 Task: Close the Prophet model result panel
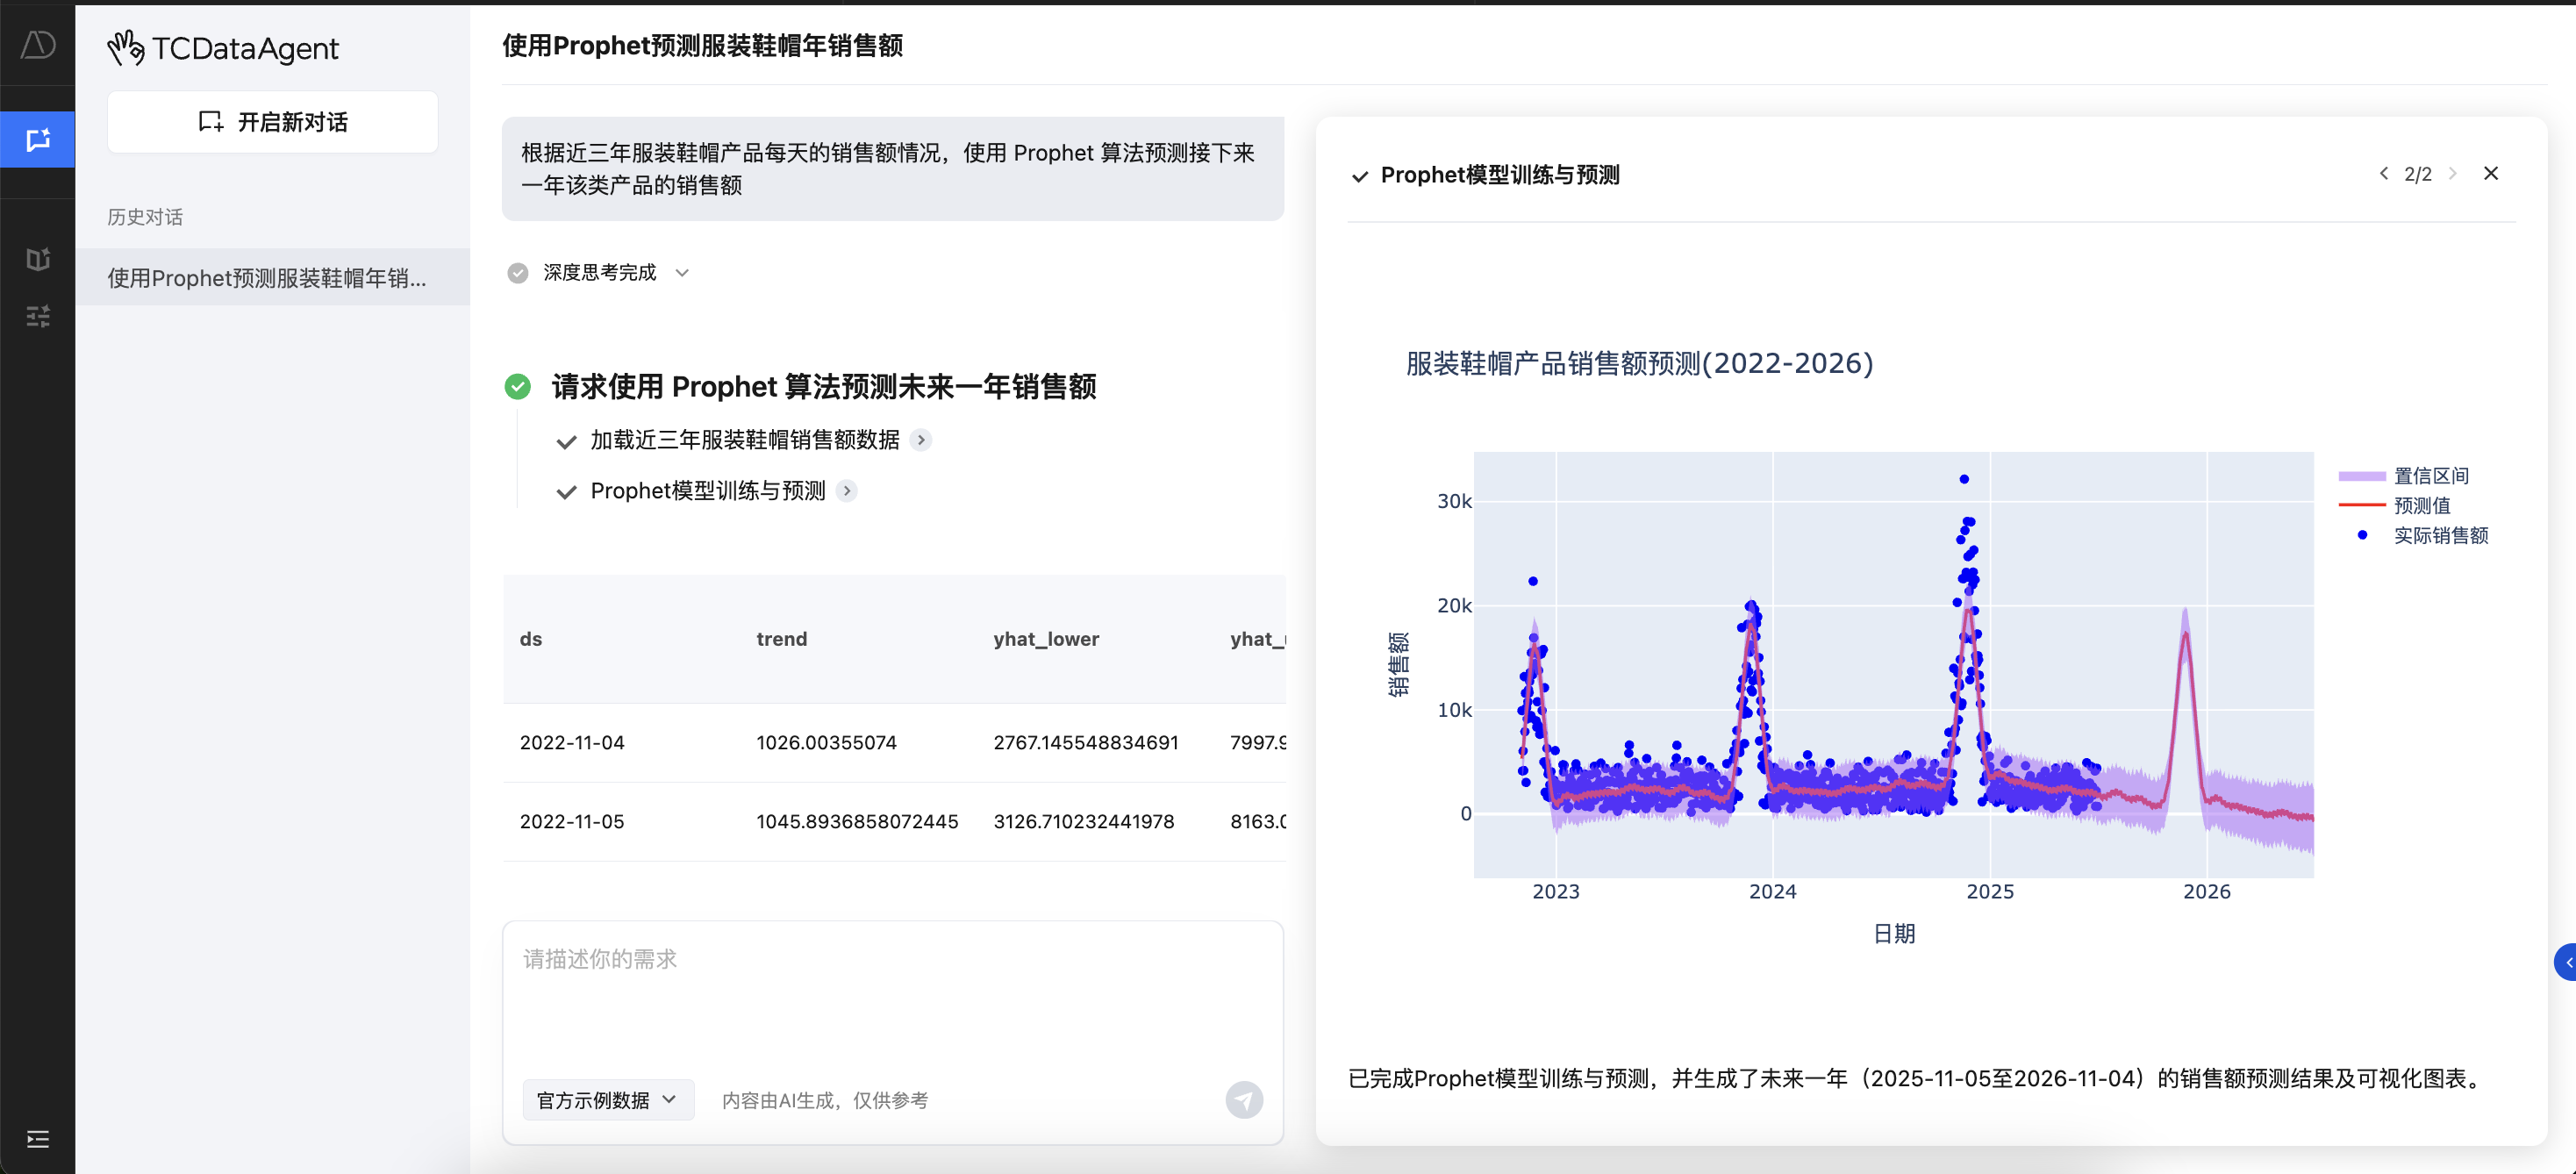(x=2490, y=174)
